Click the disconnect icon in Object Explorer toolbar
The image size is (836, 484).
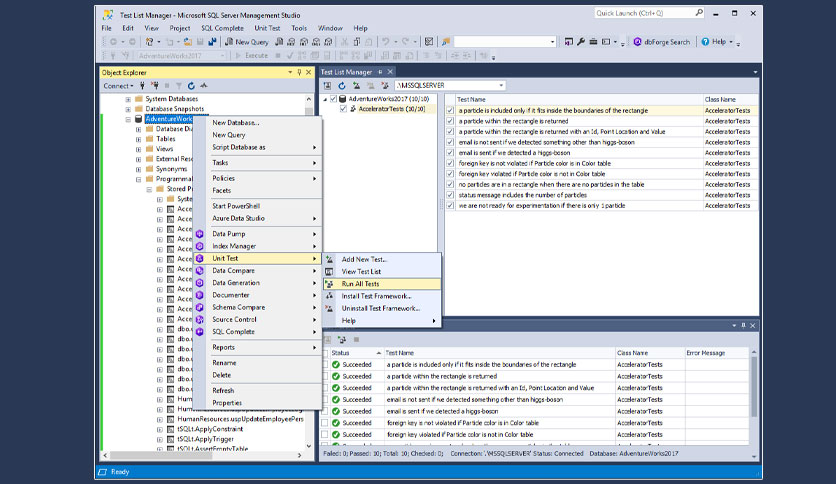tap(155, 85)
